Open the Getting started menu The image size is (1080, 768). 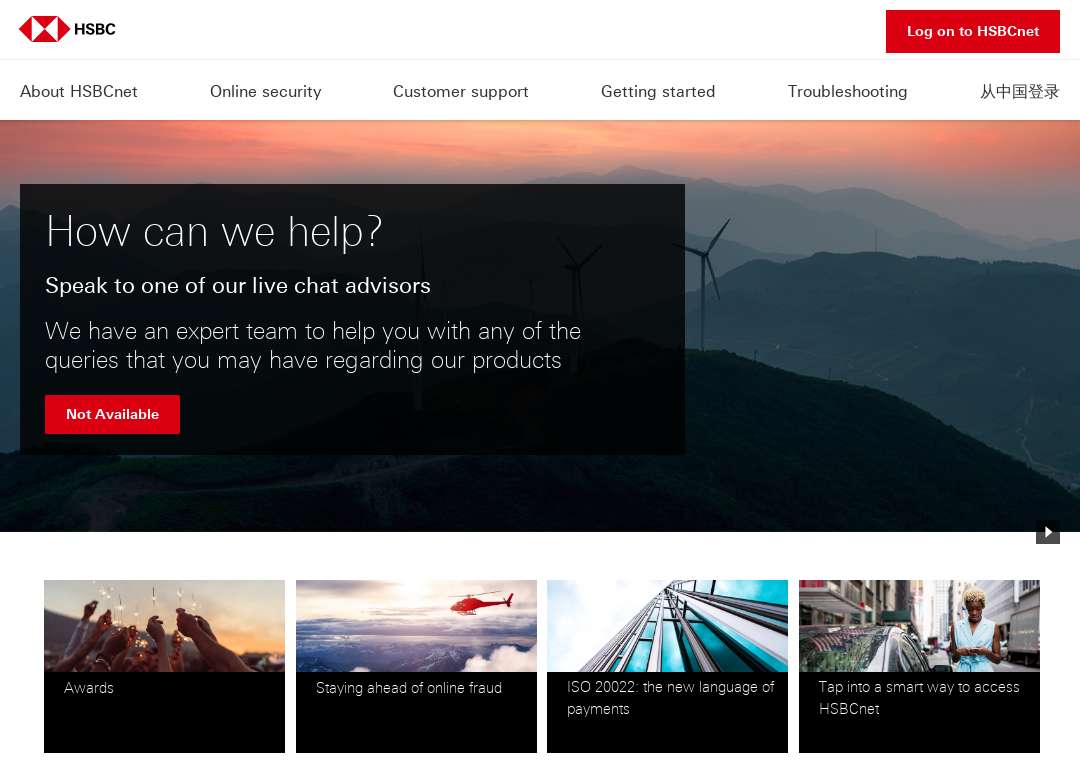click(658, 92)
